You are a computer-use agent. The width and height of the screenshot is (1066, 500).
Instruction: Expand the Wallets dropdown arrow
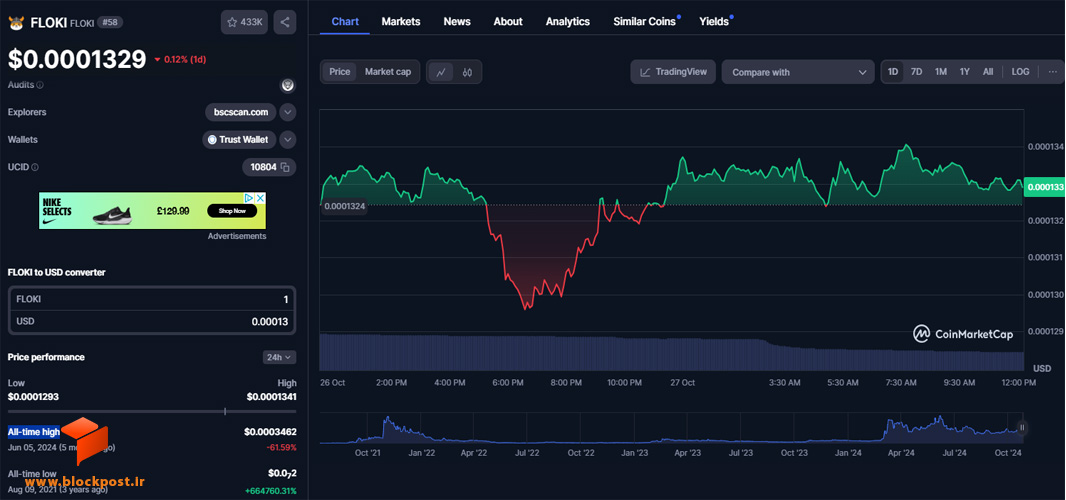coord(288,139)
